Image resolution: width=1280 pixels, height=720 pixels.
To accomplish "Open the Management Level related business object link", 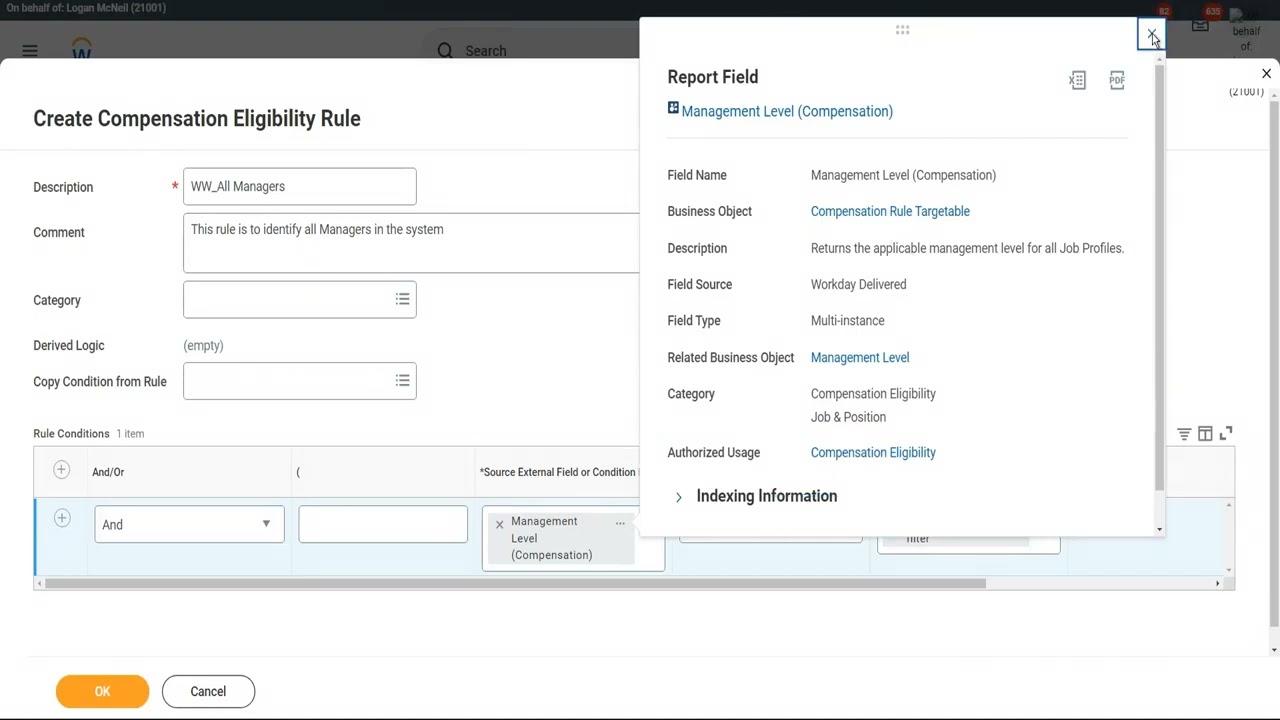I will click(860, 357).
